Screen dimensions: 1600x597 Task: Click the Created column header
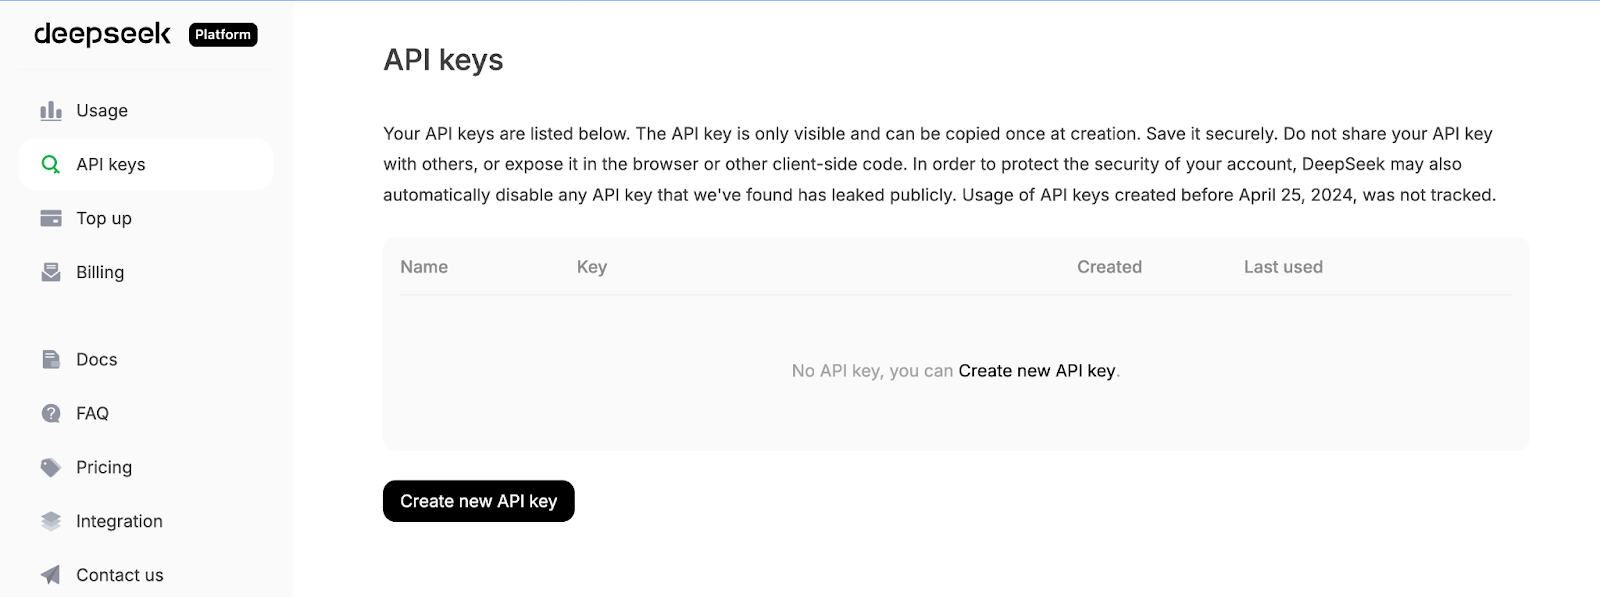point(1109,267)
